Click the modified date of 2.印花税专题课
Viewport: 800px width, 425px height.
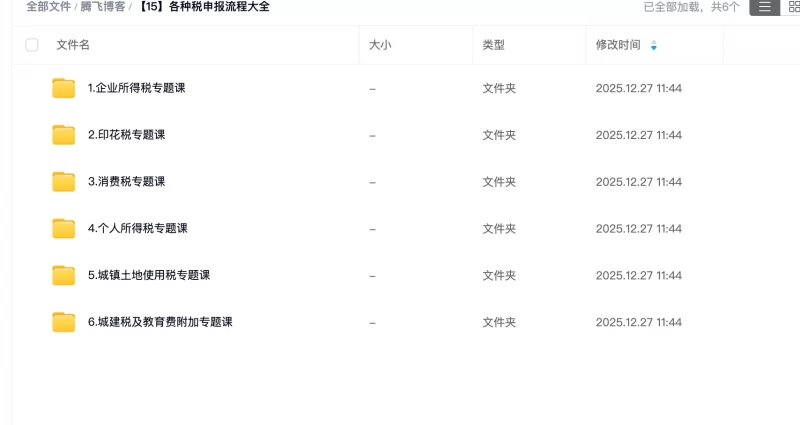tap(638, 135)
